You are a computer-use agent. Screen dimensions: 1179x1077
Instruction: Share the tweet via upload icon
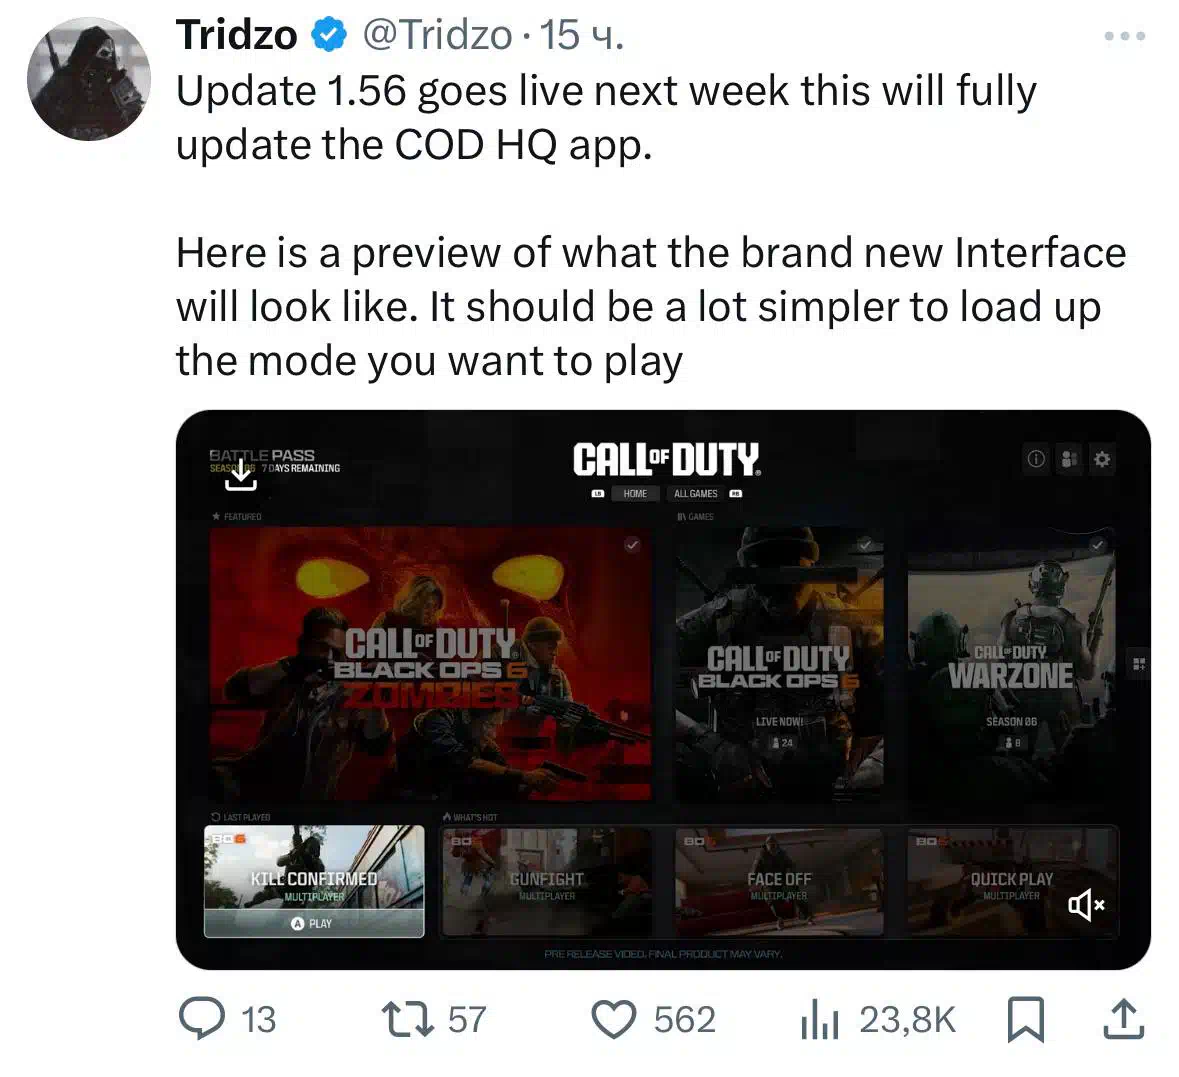coord(1123,1019)
